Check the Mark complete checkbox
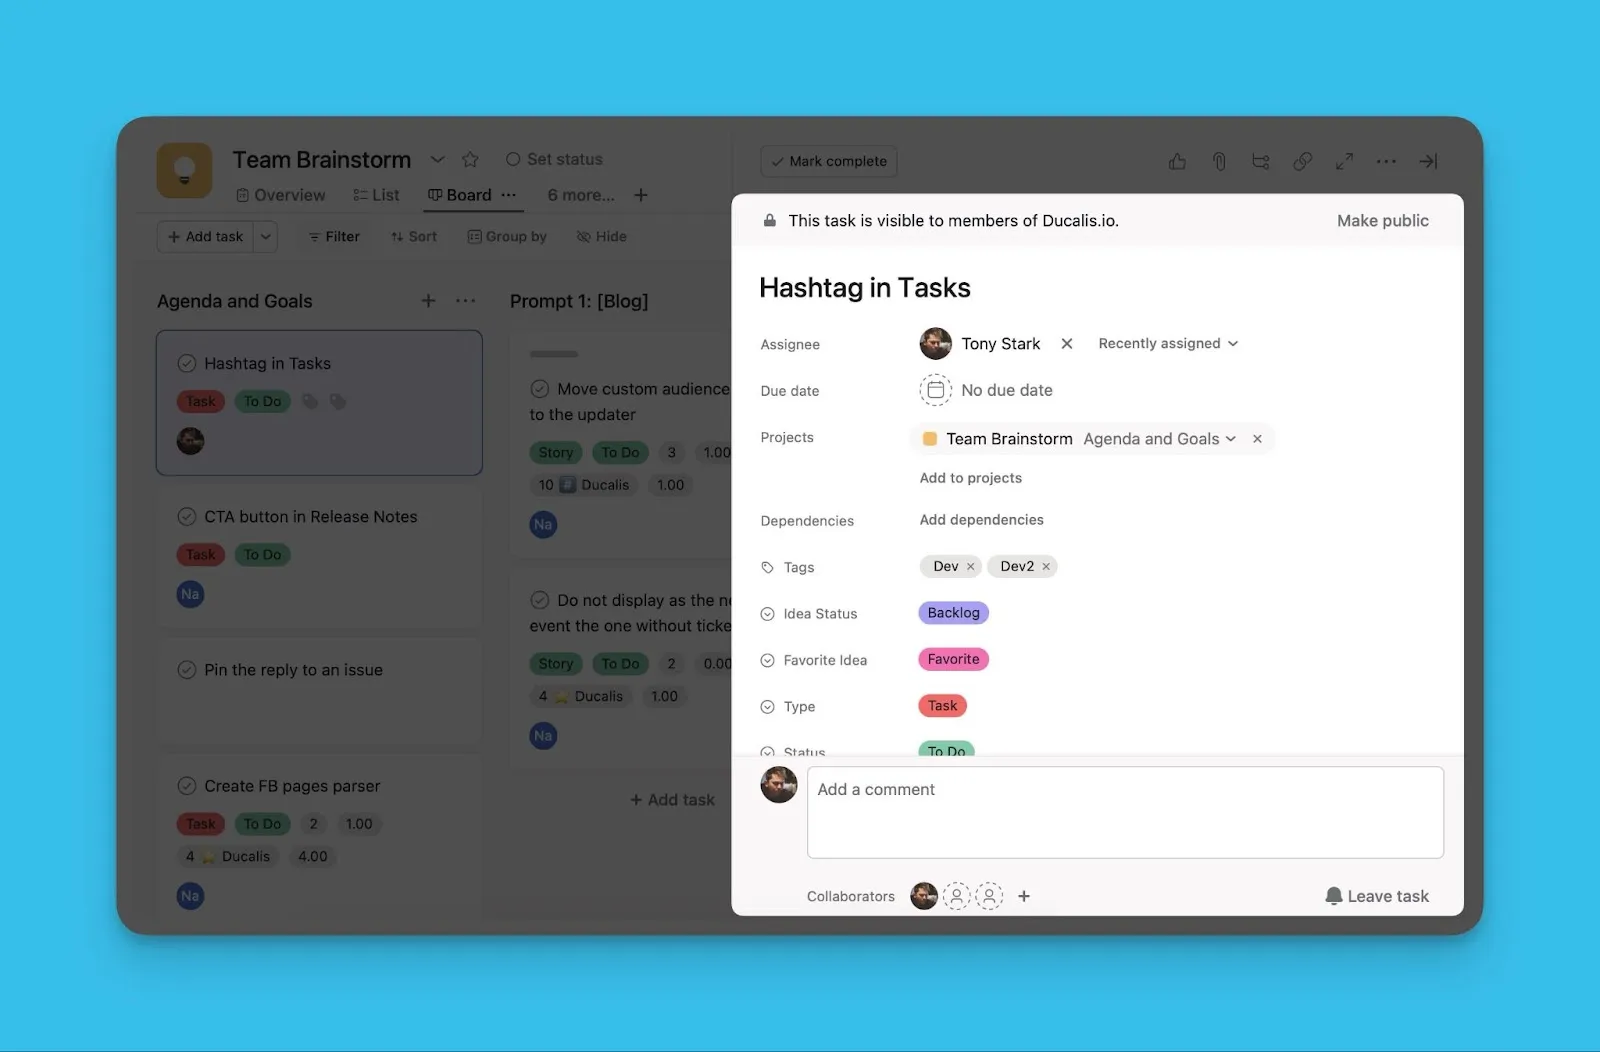 778,160
